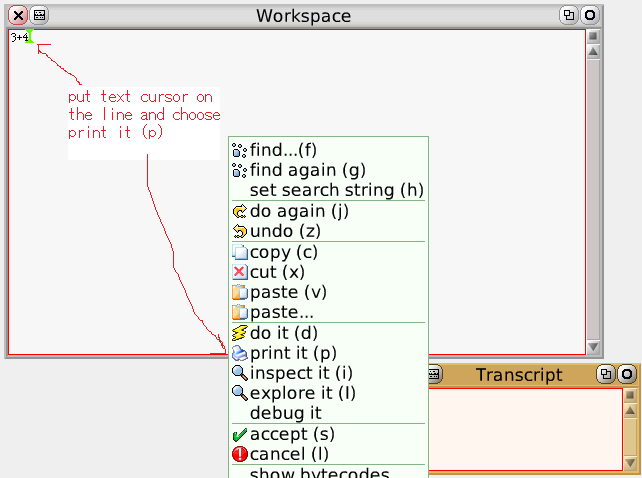This screenshot has width=642, height=478.
Task: Click the find...(f) binoculars icon
Action: (x=239, y=150)
